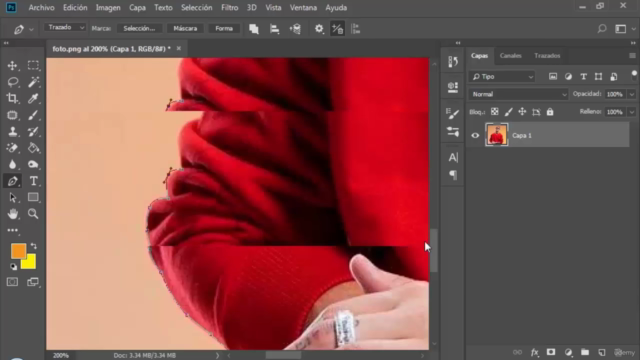The image size is (640, 360).
Task: Select the Blur tool
Action: [x=12, y=164]
